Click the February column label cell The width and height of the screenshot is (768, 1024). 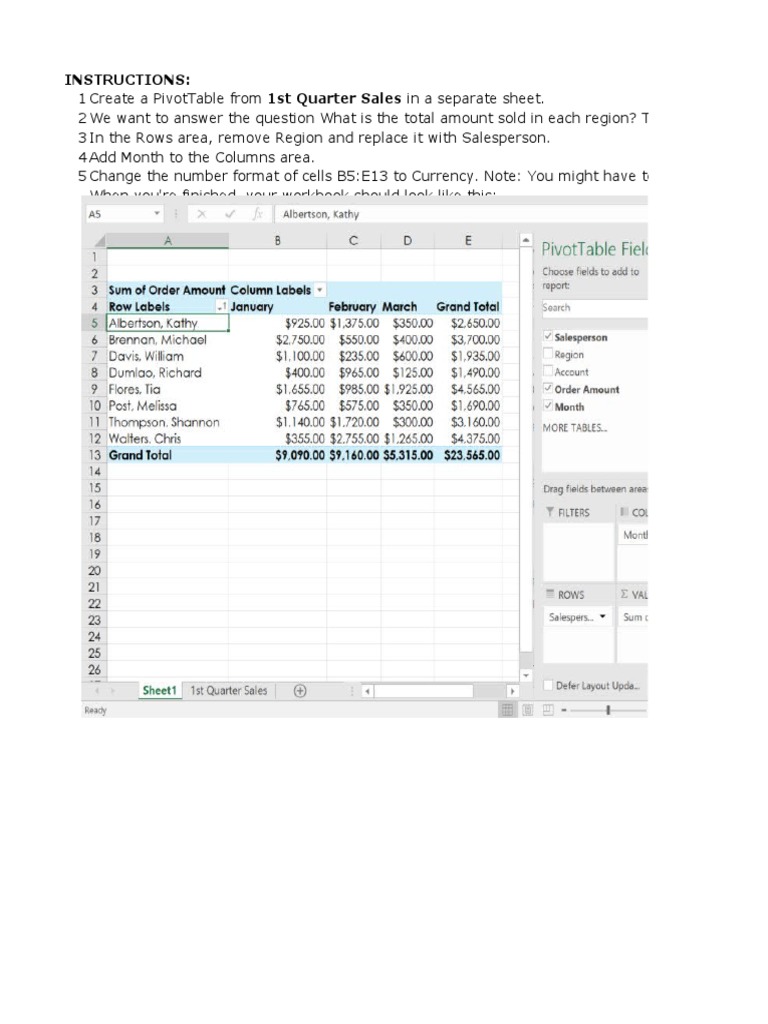(352, 307)
